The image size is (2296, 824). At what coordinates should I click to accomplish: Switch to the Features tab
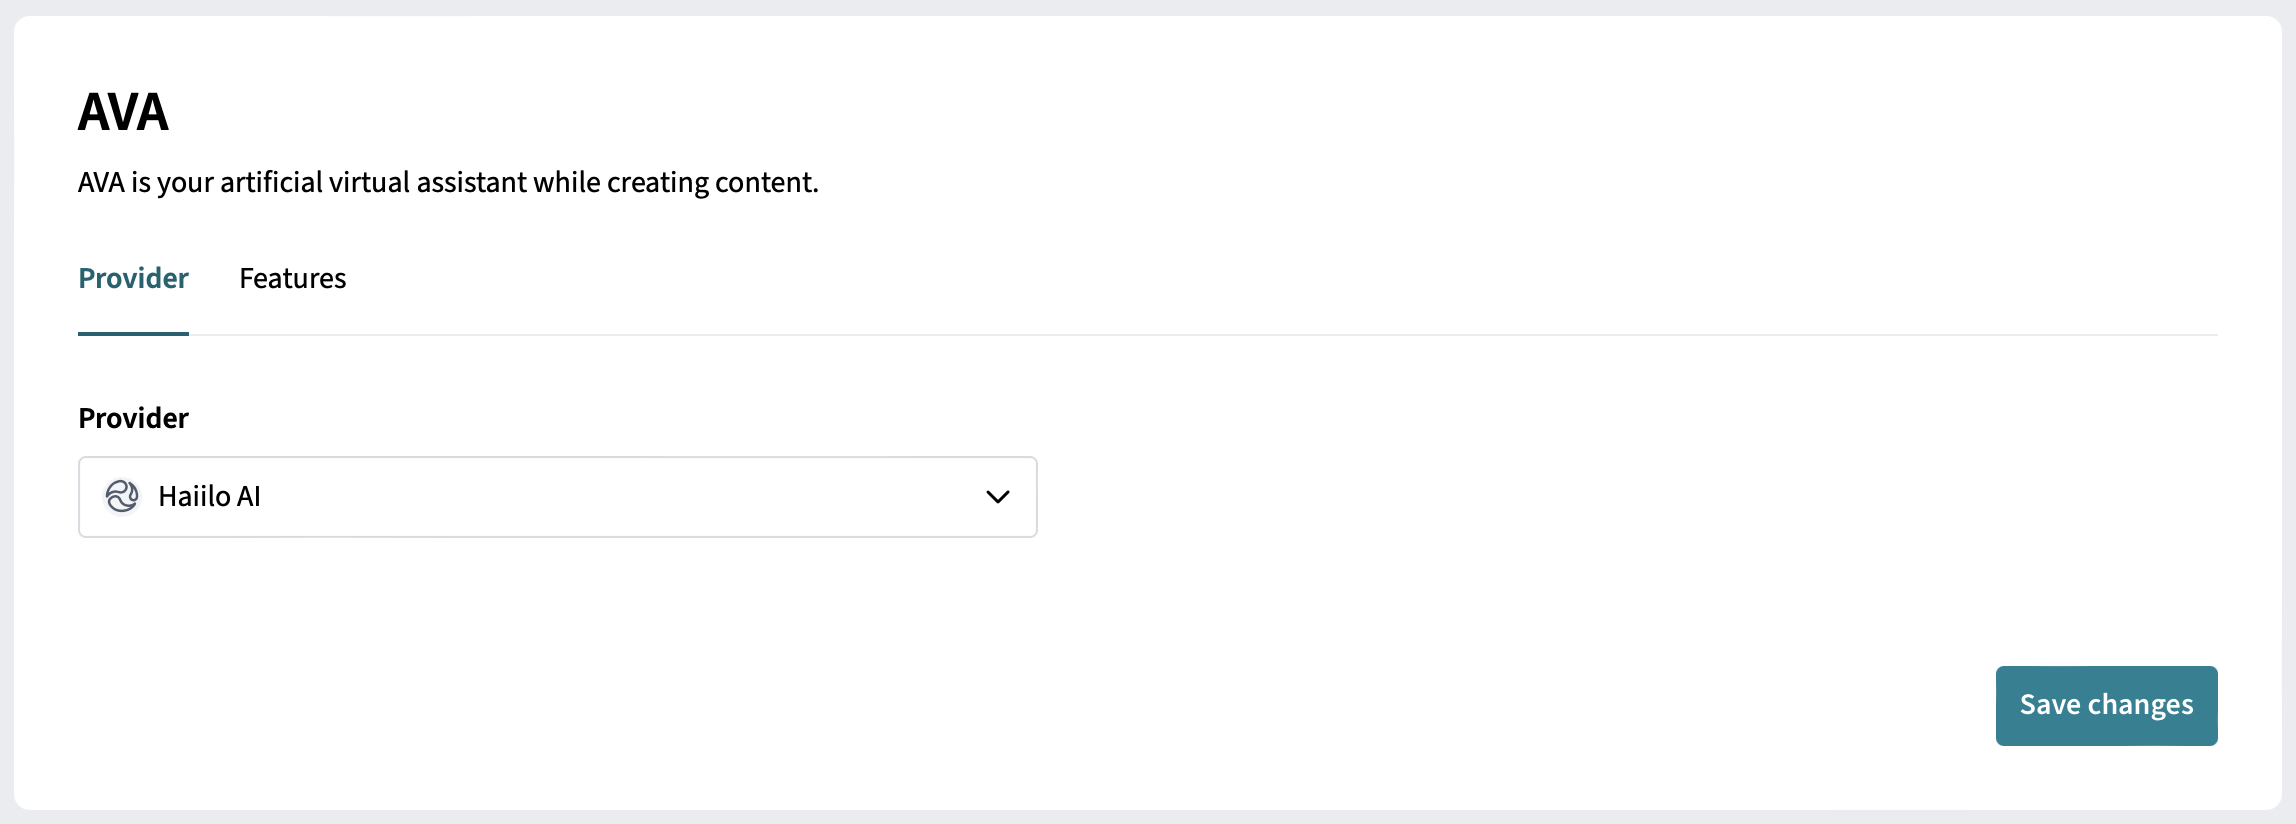click(x=292, y=278)
